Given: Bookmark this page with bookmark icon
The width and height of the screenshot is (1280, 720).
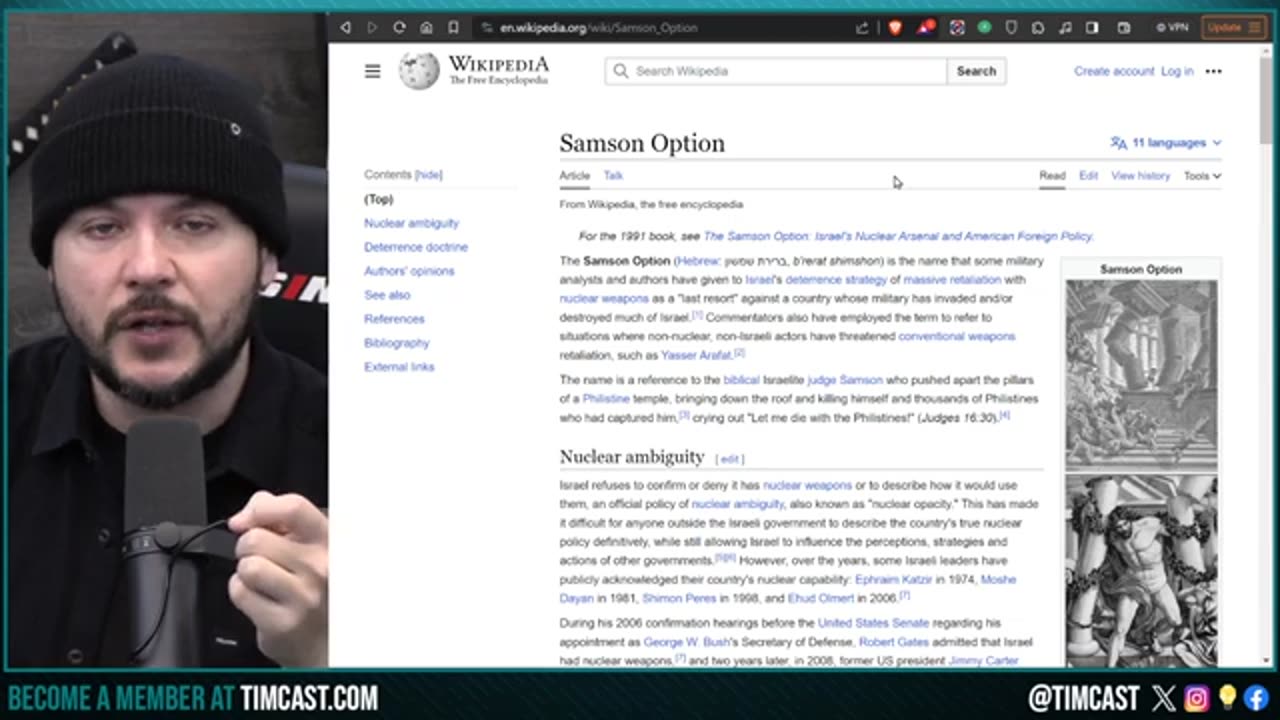Looking at the screenshot, I should tap(453, 28).
